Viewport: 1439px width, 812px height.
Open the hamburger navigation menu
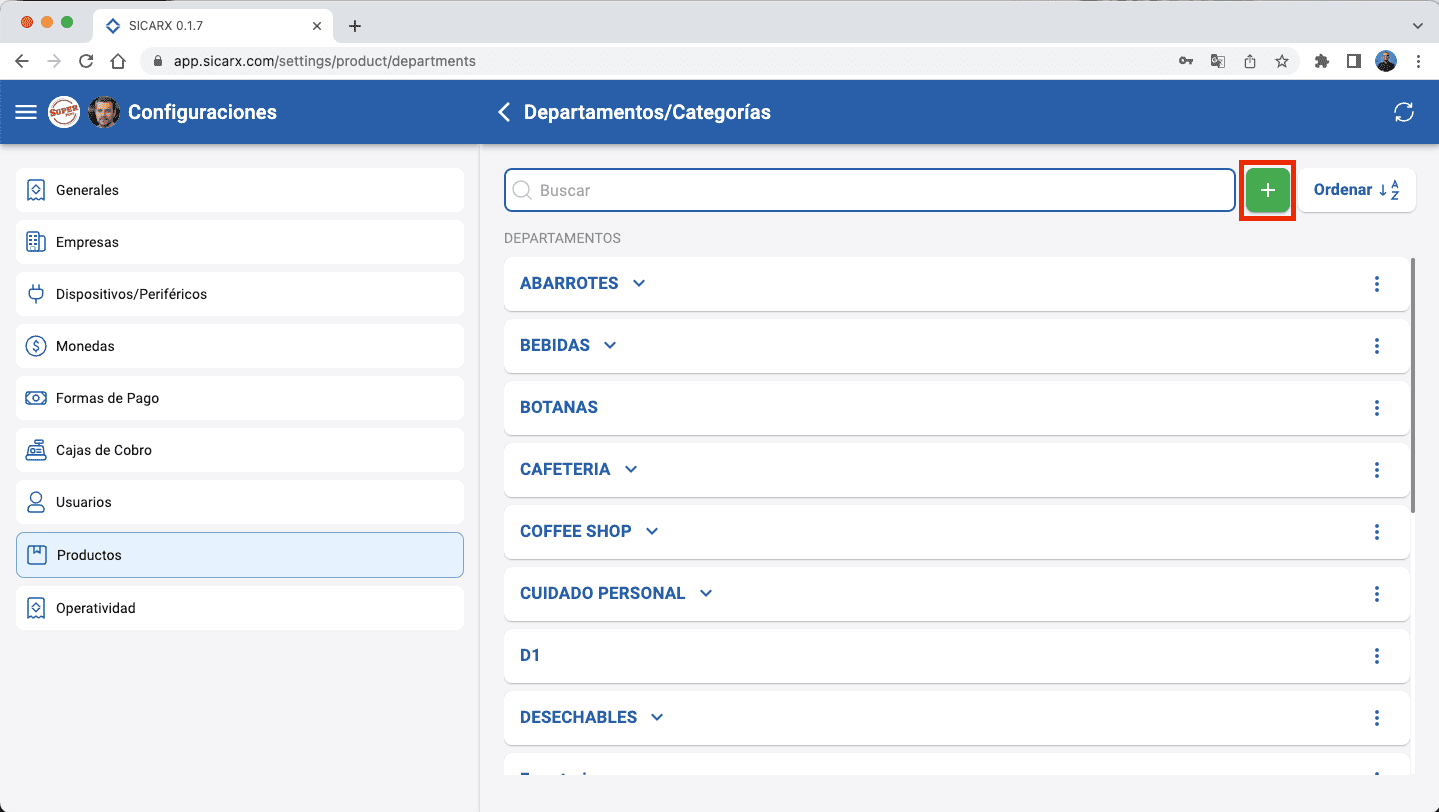point(26,112)
